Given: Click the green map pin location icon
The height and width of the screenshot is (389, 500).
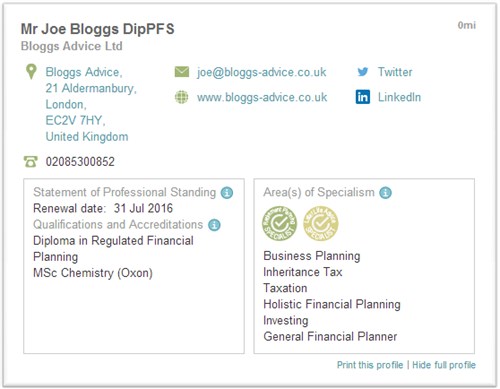Looking at the screenshot, I should pos(31,72).
